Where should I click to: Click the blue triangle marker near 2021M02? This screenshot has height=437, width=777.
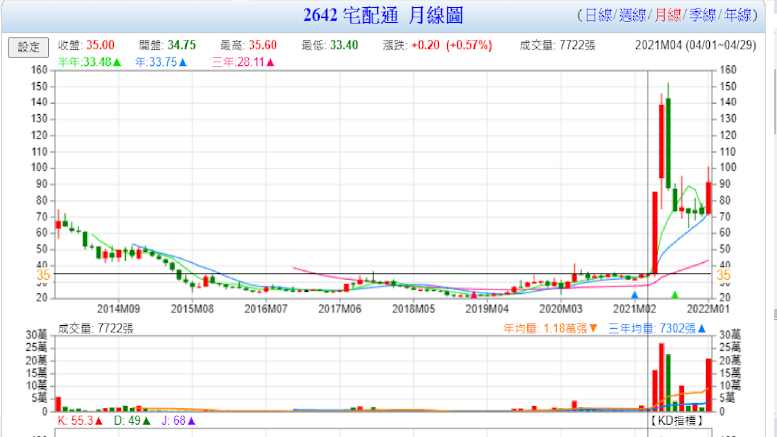(x=634, y=295)
